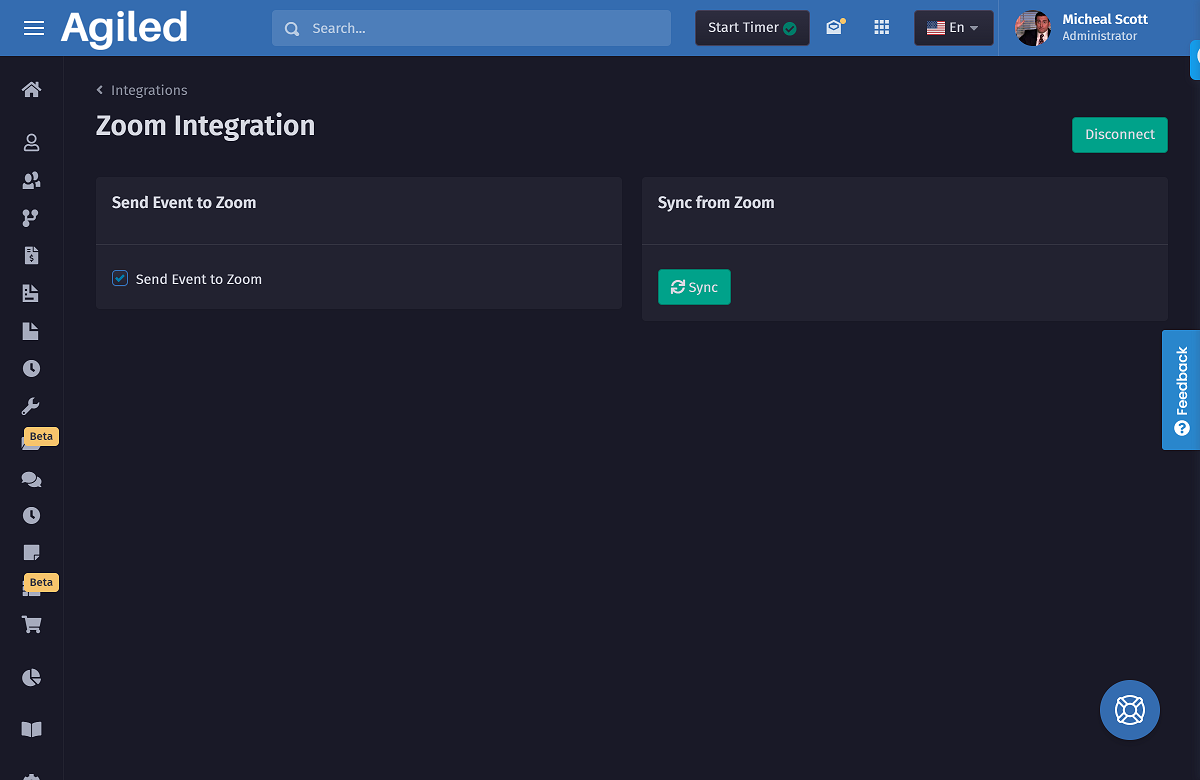Screen dimensions: 1200x780
Task: Open the branch workflow sidebar icon
Action: pos(31,218)
